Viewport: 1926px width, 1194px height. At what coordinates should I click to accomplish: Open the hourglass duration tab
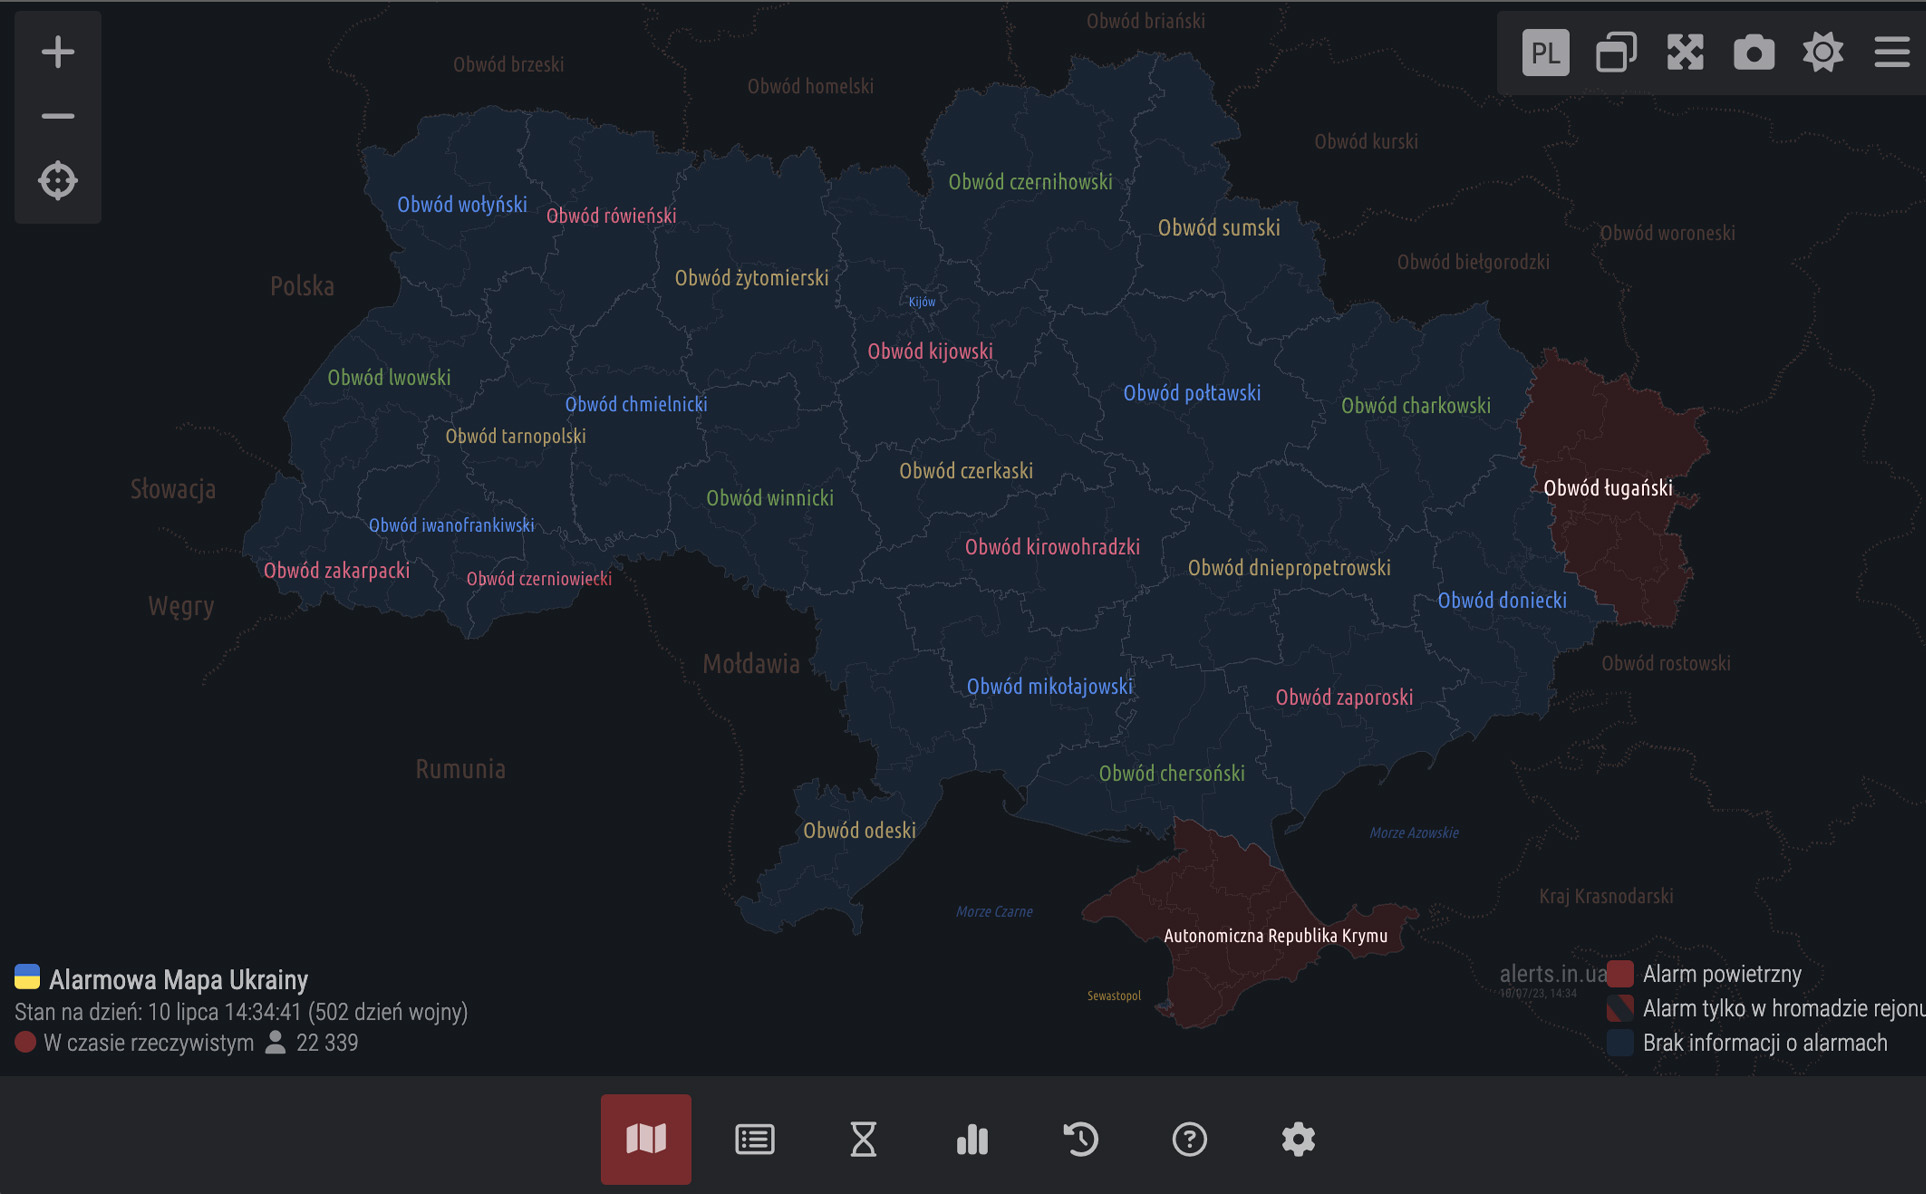click(x=863, y=1139)
